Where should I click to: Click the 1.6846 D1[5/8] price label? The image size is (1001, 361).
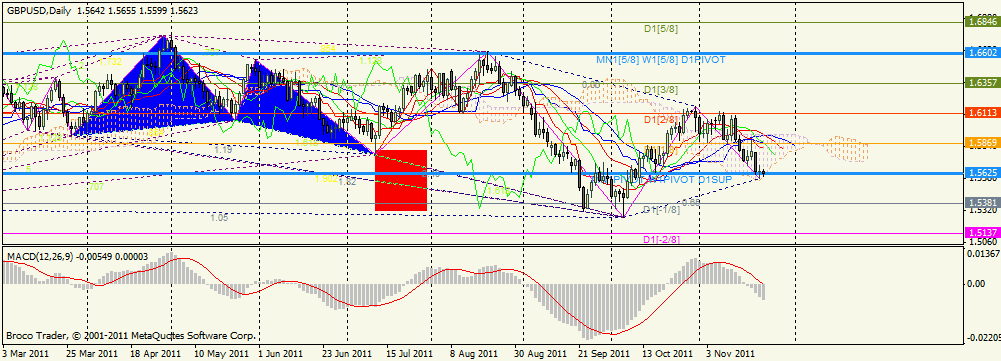pyautogui.click(x=982, y=22)
